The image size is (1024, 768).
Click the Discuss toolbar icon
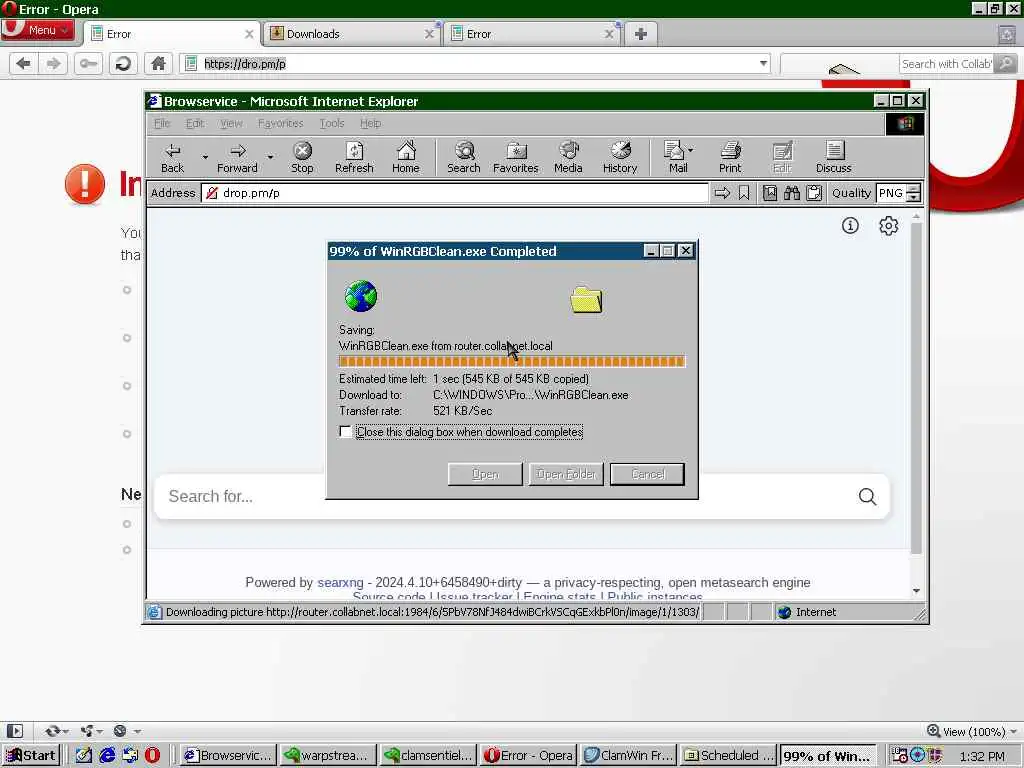click(x=834, y=157)
